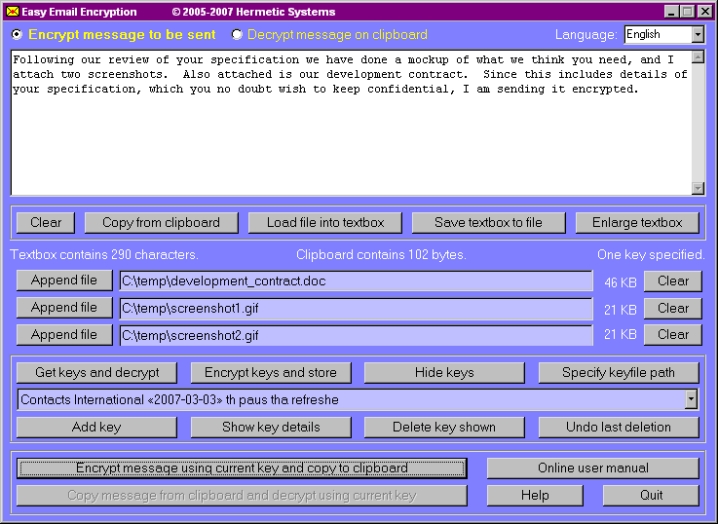The height and width of the screenshot is (524, 718).
Task: Select 'Decrypt message on clipboard' radio button
Action: point(237,34)
